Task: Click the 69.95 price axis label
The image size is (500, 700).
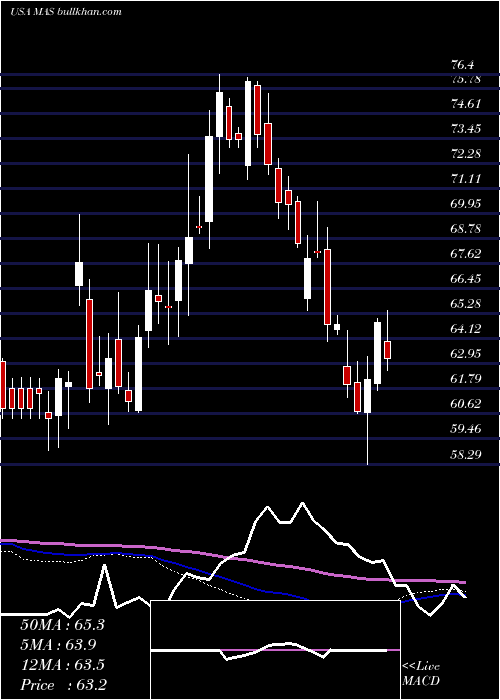Action: pos(466,204)
